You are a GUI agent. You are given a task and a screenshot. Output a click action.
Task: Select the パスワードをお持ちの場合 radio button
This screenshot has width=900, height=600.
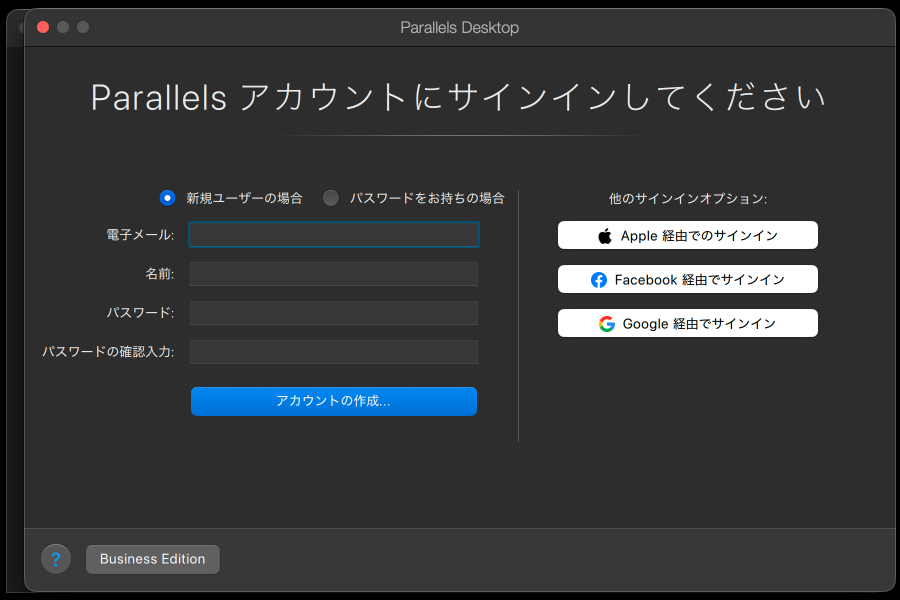pyautogui.click(x=331, y=198)
